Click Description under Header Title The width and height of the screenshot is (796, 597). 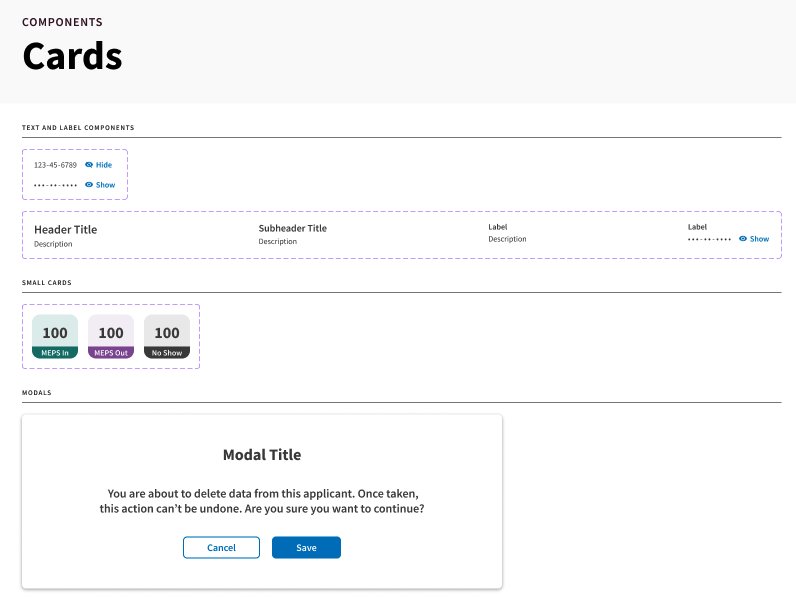[x=53, y=244]
